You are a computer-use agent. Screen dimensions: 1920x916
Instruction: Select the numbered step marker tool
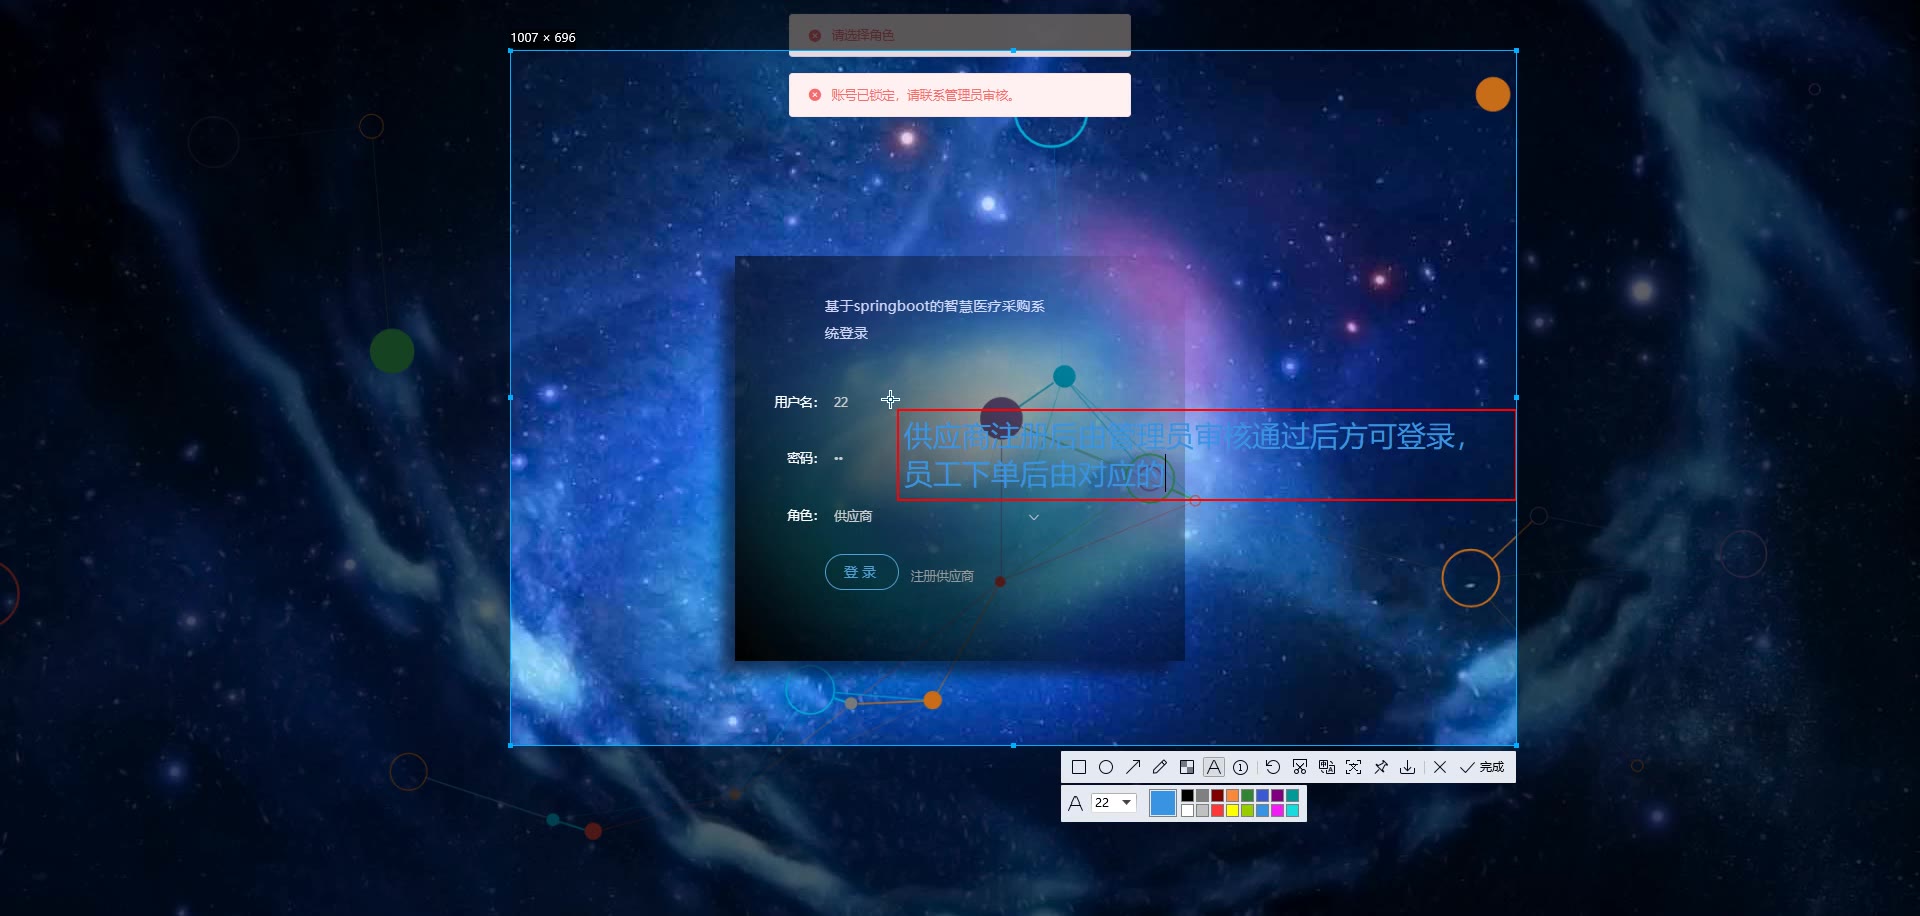pos(1241,767)
